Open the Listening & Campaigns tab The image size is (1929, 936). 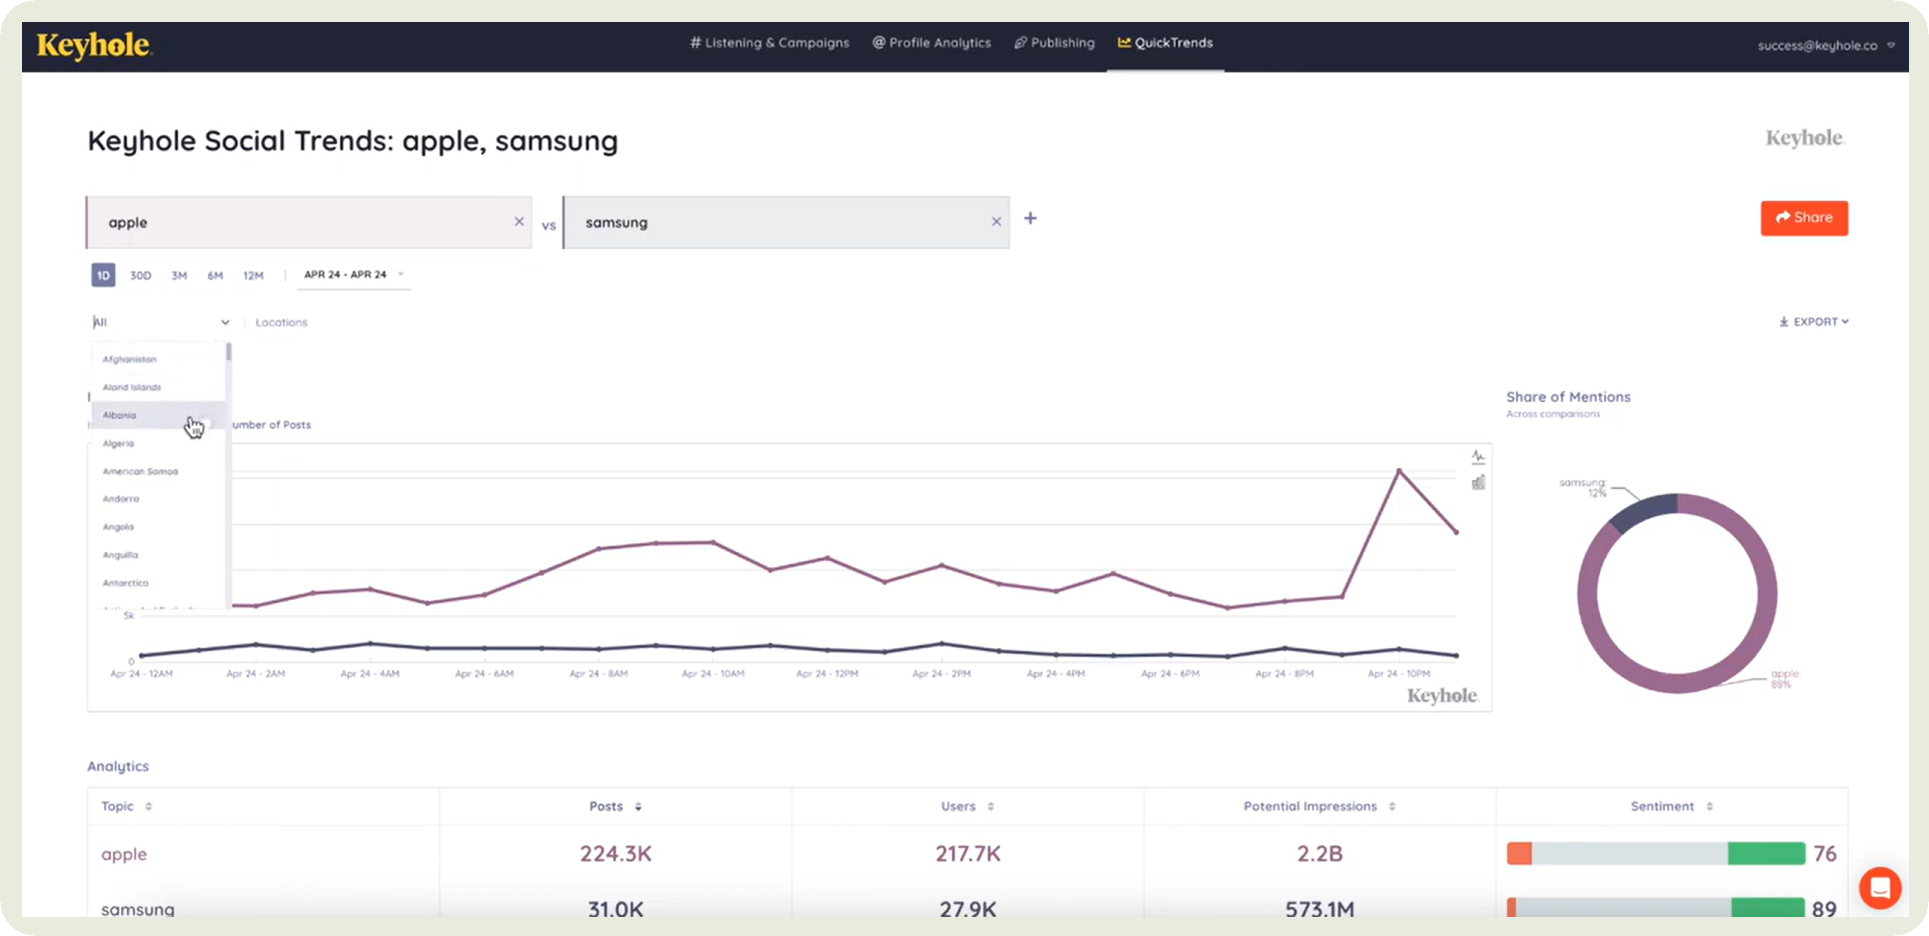pyautogui.click(x=769, y=43)
